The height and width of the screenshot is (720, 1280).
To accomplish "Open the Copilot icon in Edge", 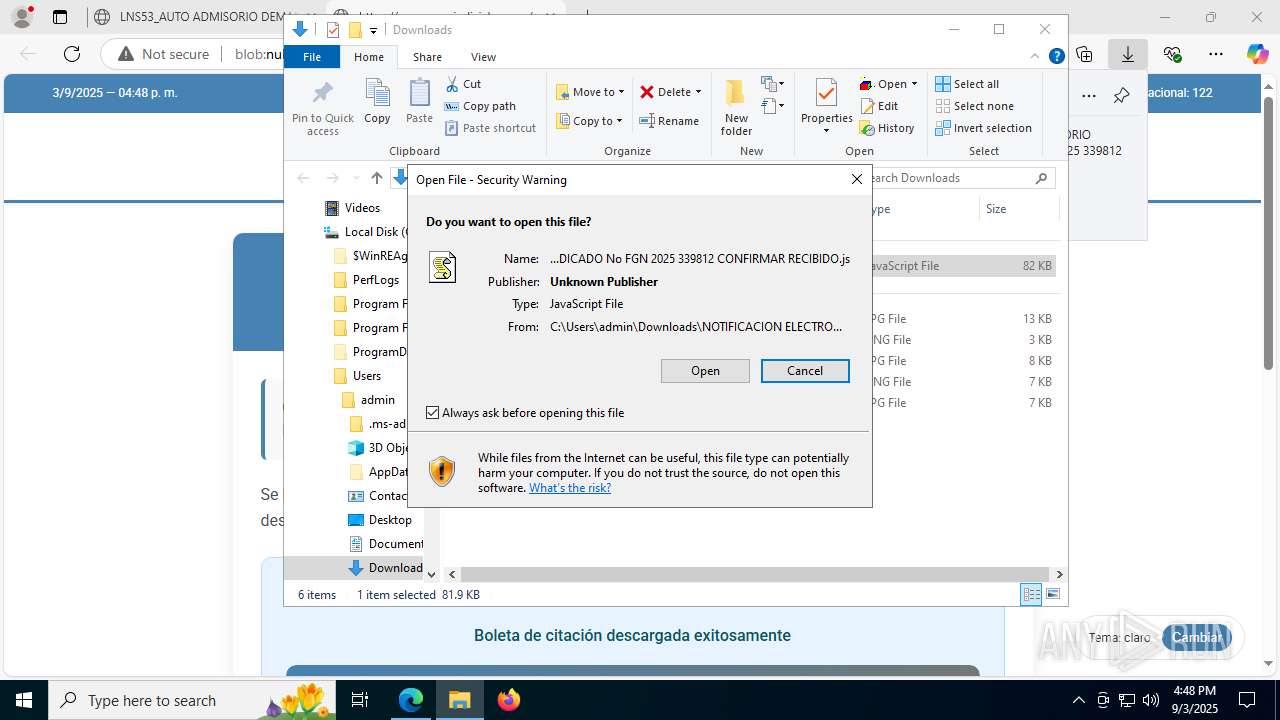I will pyautogui.click(x=1257, y=54).
